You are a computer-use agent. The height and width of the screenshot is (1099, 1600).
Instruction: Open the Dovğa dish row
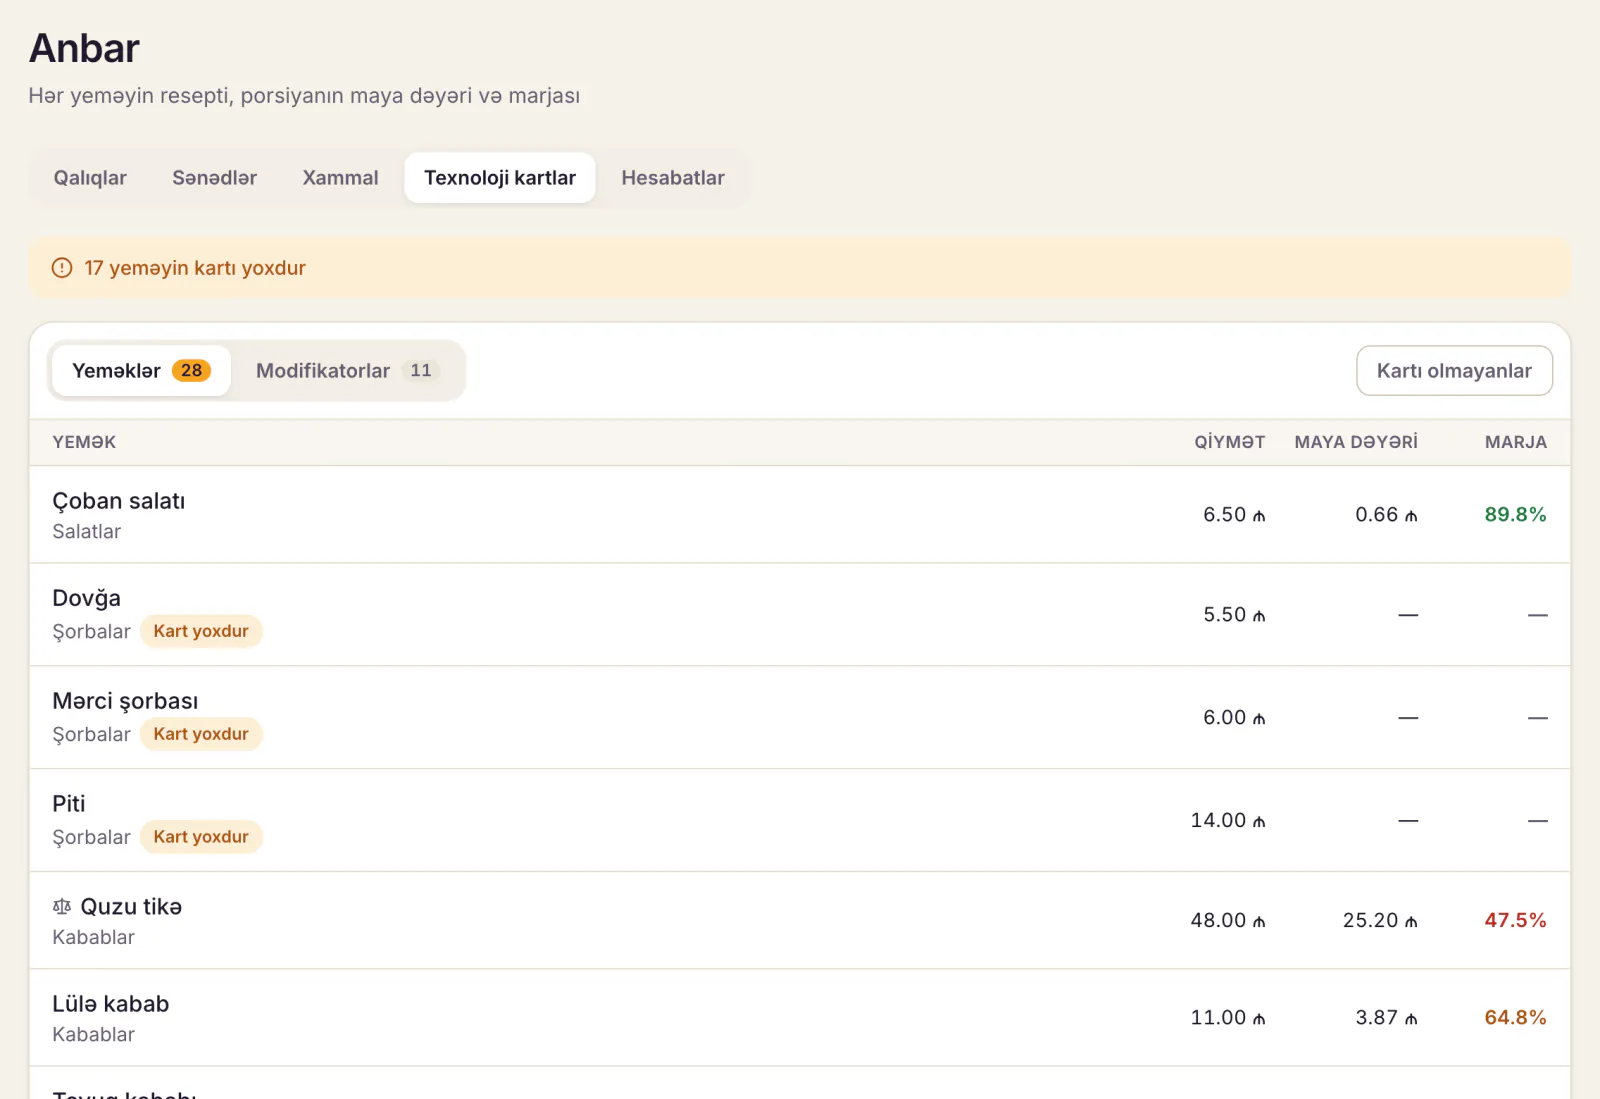(x=800, y=615)
